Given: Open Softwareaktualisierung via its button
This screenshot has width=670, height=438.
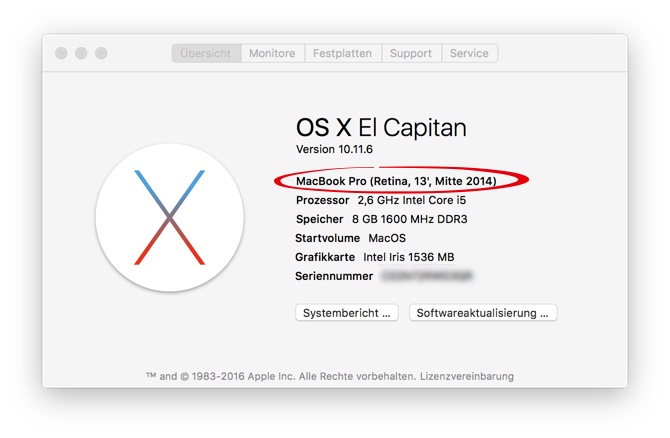Looking at the screenshot, I should point(483,313).
